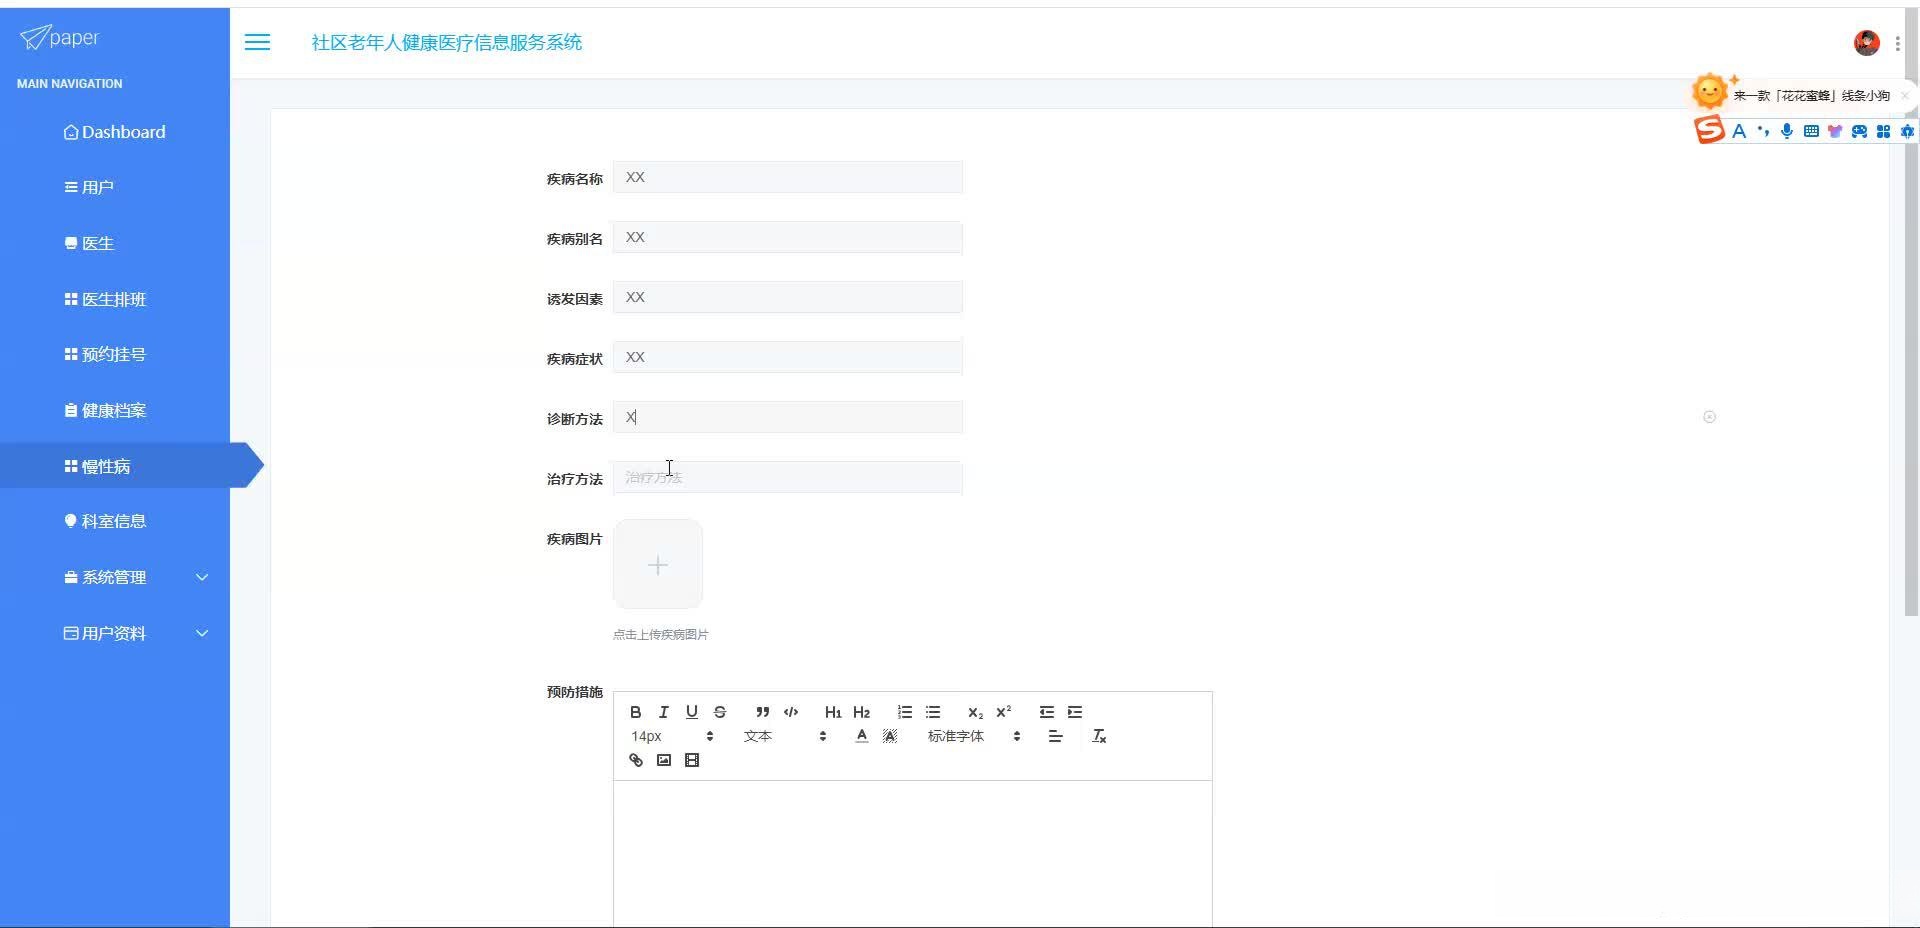
Task: Click the 疾病图片 upload plus button
Action: click(657, 565)
